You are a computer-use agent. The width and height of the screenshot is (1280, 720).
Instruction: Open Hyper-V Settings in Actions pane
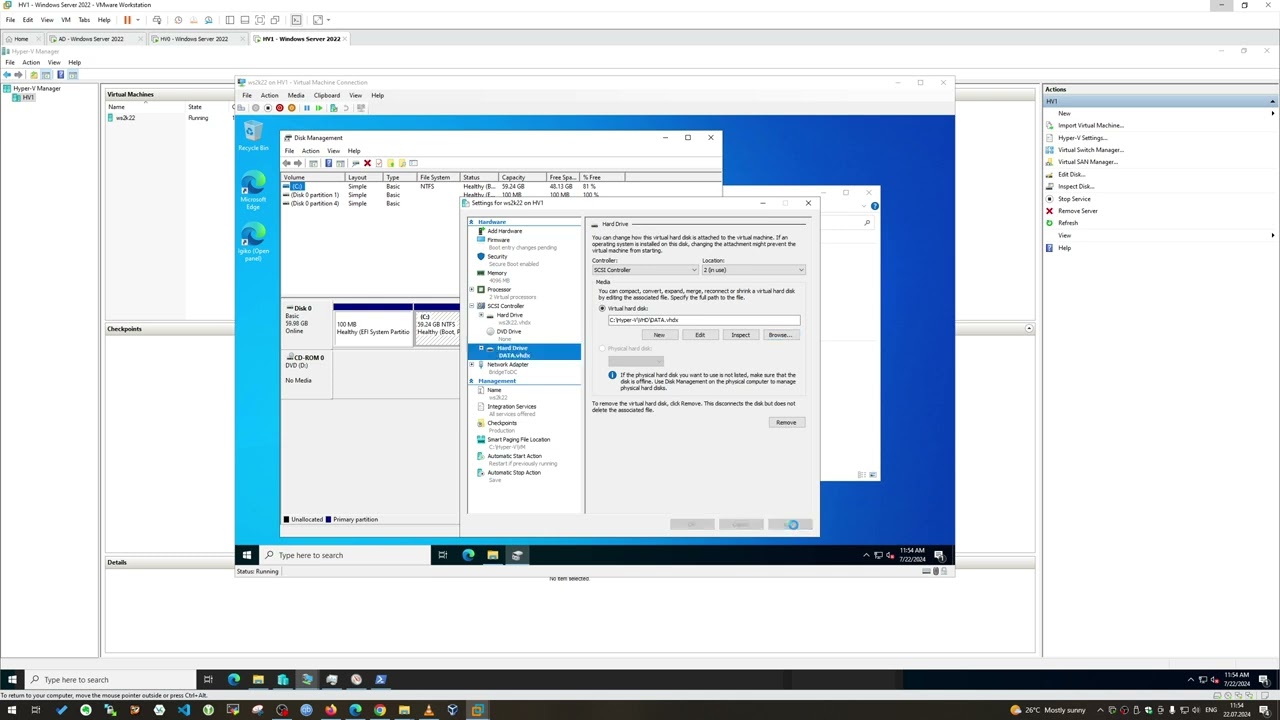click(x=1082, y=138)
